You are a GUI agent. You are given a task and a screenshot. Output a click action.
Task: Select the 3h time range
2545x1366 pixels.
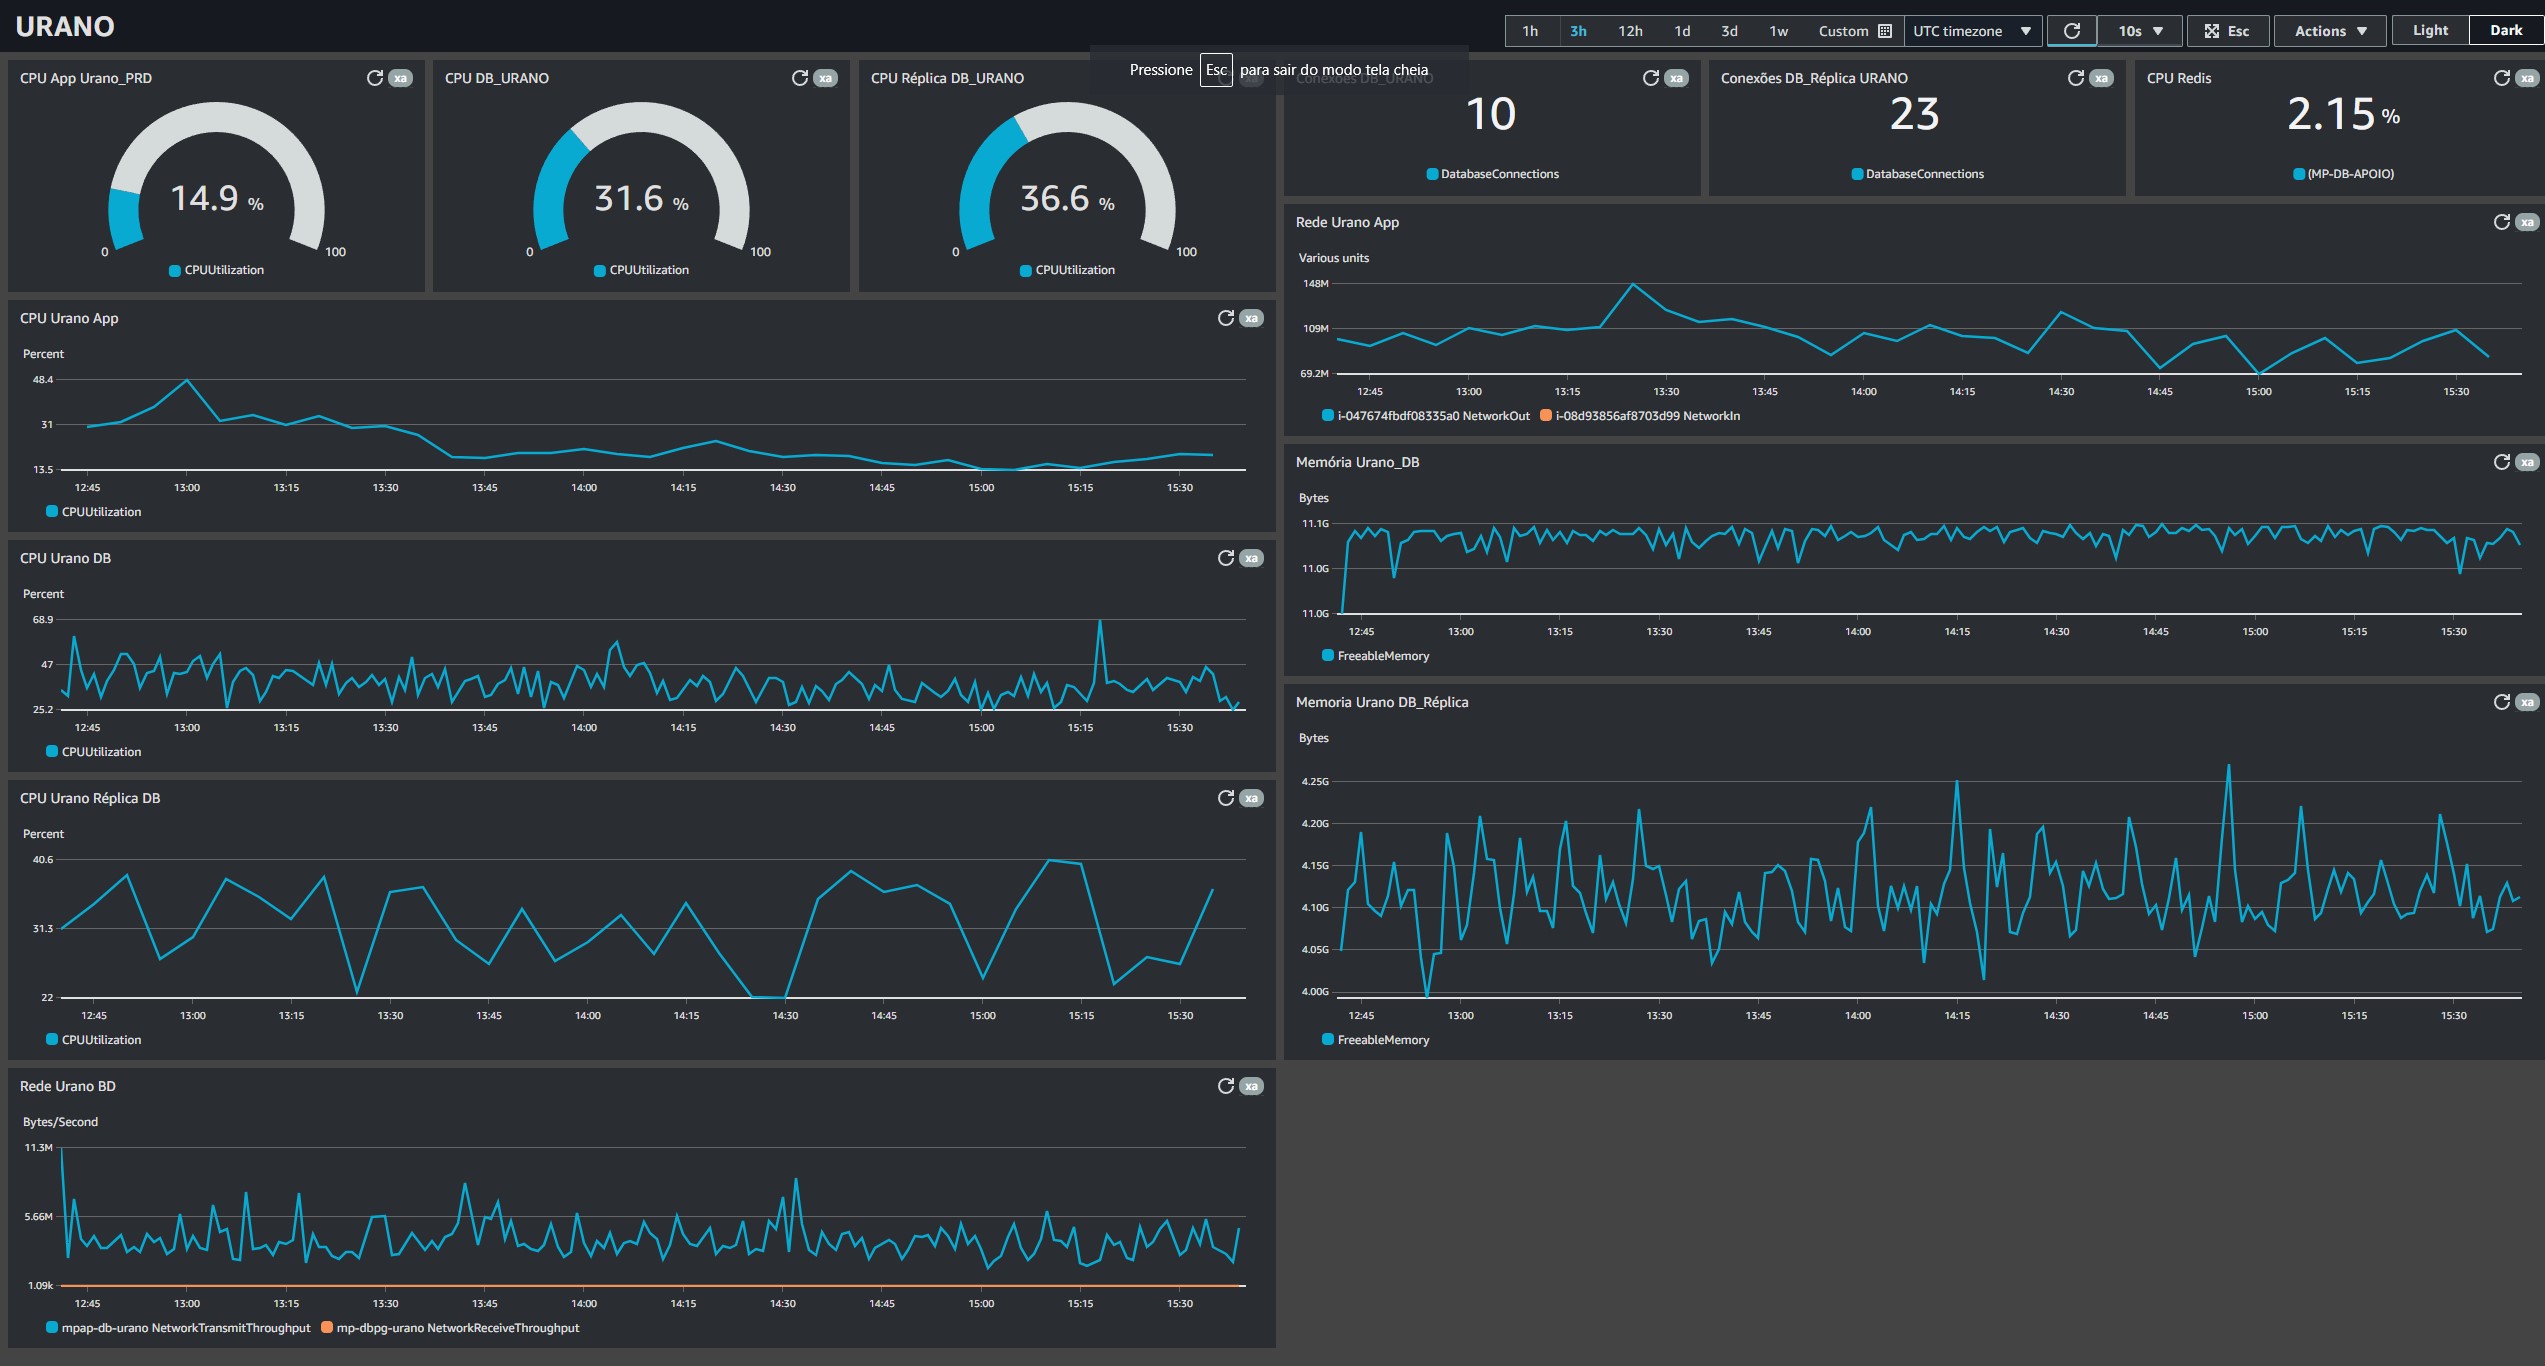[x=1578, y=31]
